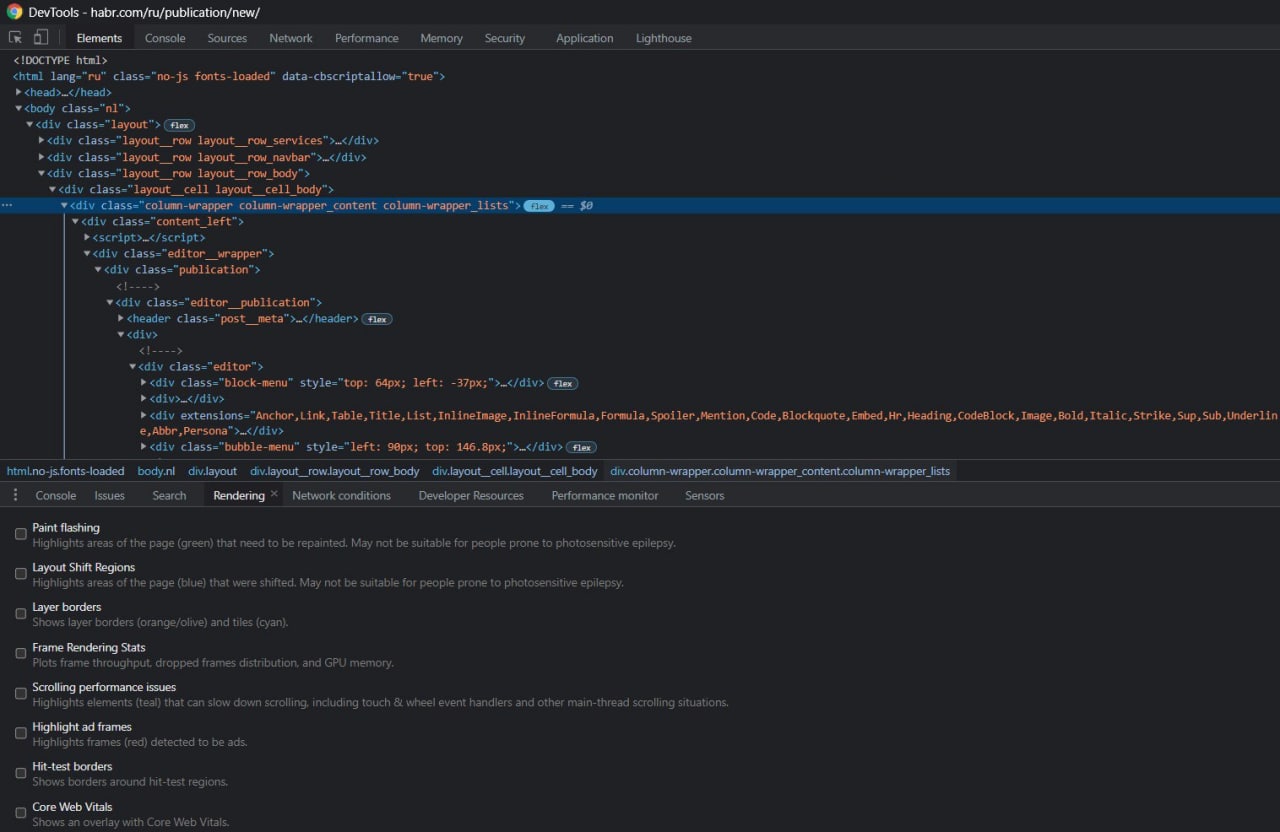
Task: Switch drawer to Issues tab
Action: click(110, 495)
